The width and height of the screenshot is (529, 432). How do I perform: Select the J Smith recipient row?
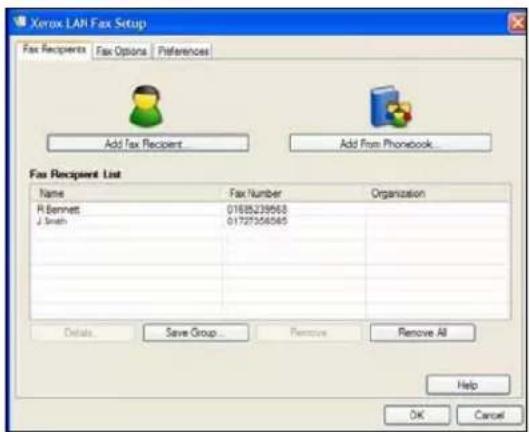(x=270, y=221)
